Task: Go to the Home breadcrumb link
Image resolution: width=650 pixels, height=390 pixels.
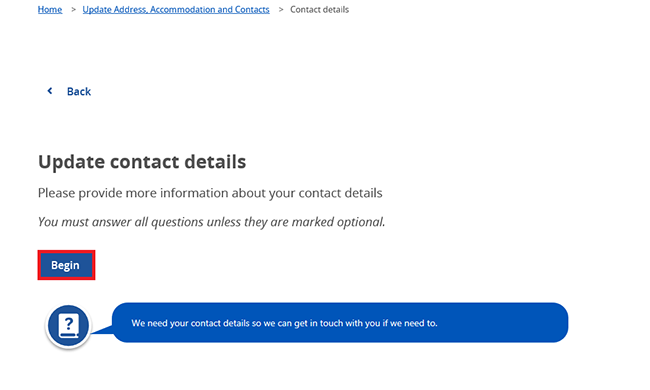Action: click(50, 9)
